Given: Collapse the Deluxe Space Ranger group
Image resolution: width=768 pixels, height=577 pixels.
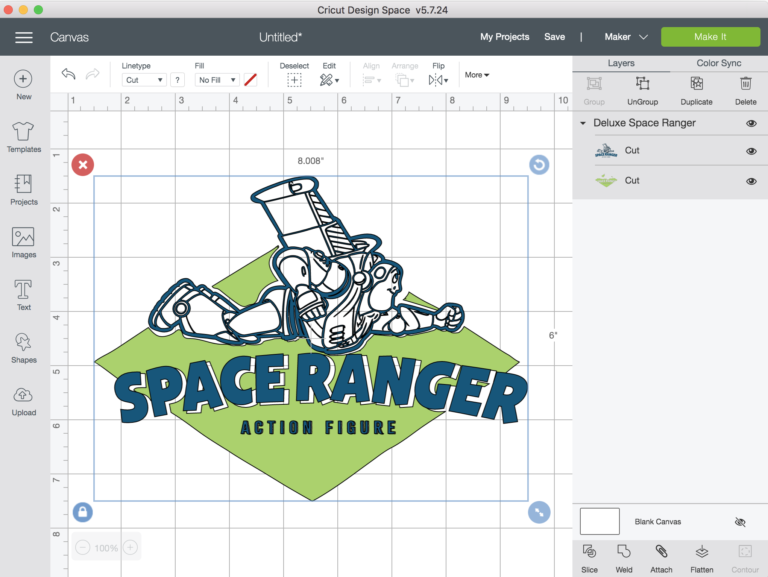Looking at the screenshot, I should coord(583,123).
